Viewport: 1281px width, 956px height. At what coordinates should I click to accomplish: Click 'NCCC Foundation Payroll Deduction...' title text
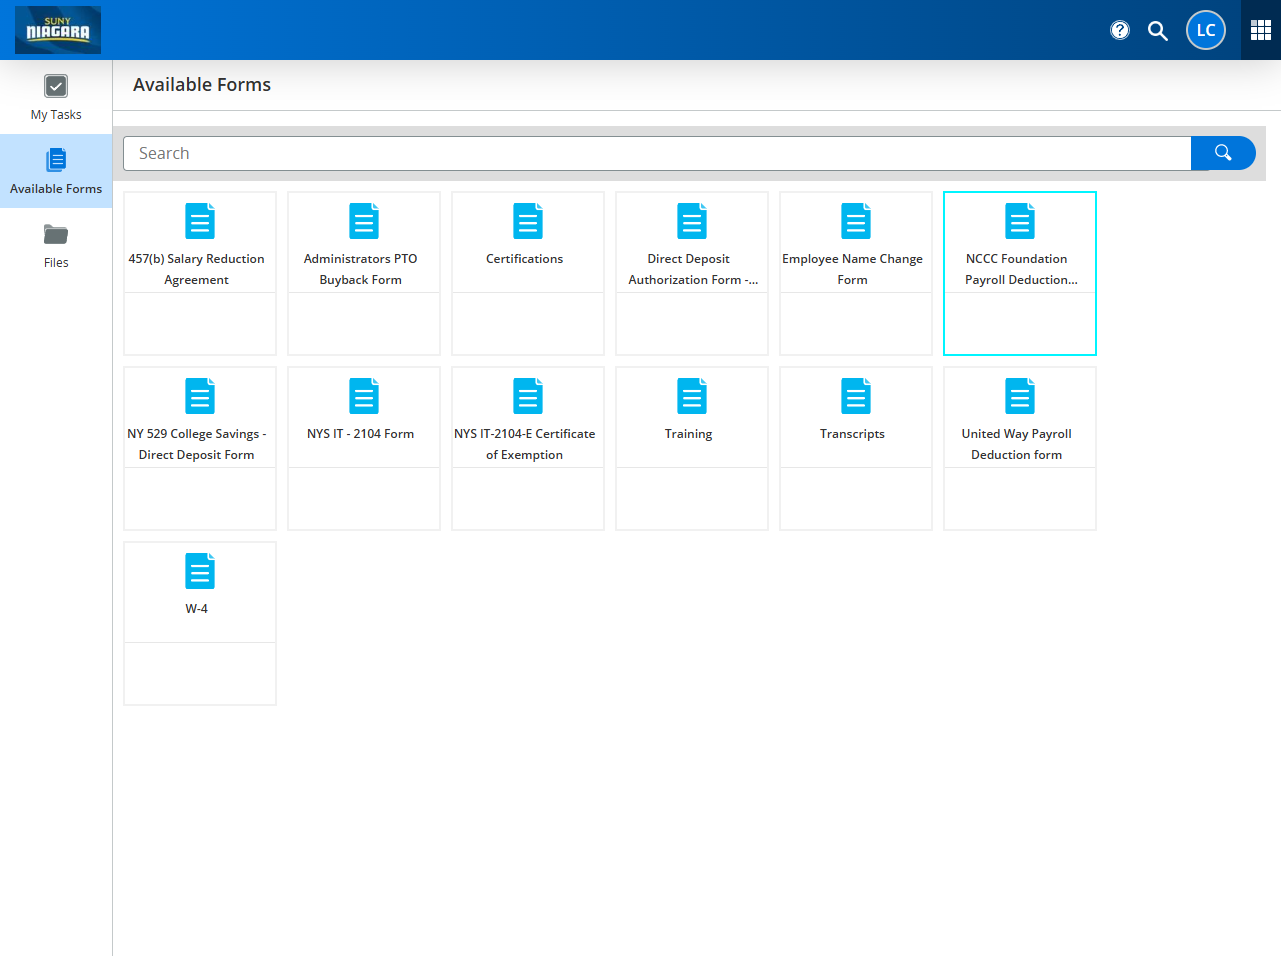[x=1021, y=269]
